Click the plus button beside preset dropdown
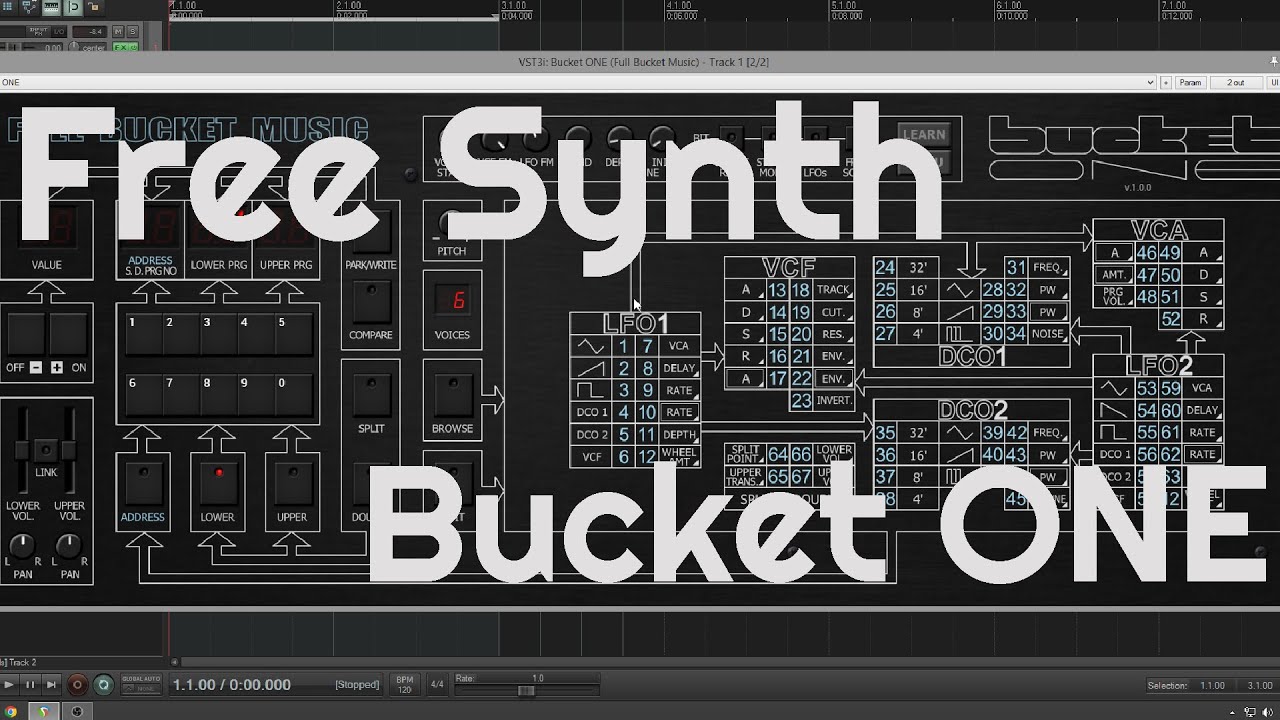 coord(1165,82)
